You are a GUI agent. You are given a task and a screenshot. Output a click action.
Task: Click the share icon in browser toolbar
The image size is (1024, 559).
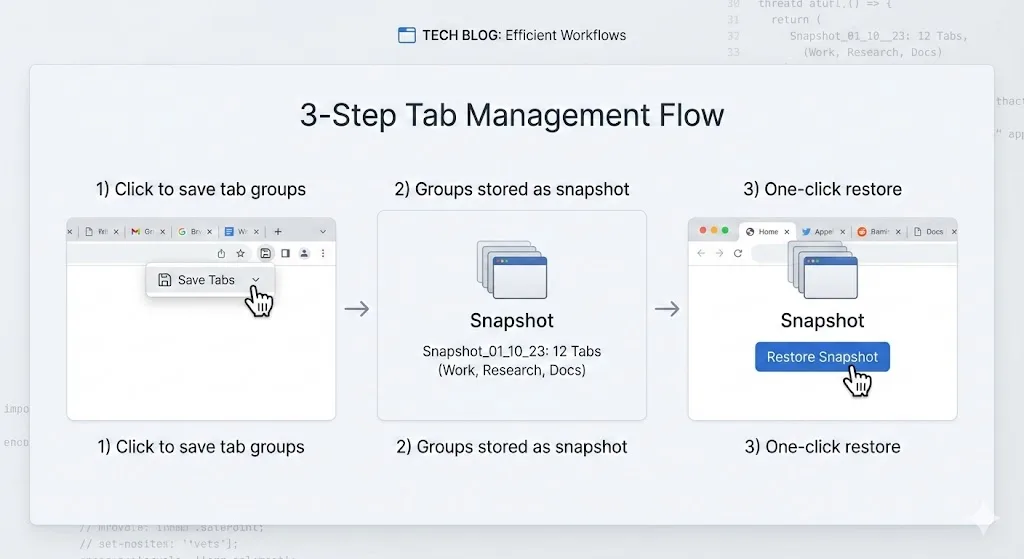221,253
